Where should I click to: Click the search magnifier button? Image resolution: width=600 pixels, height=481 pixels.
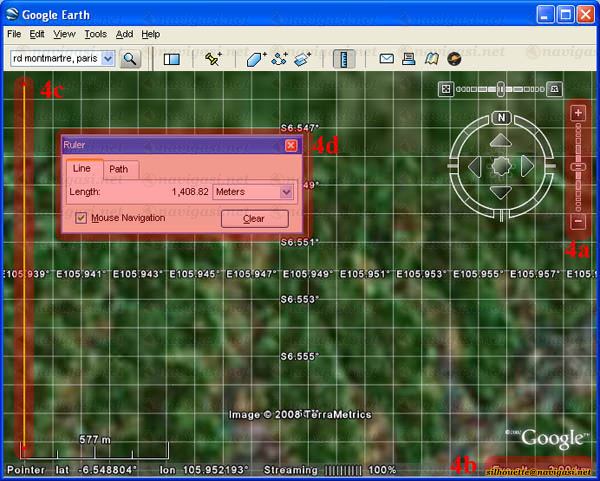(x=130, y=59)
